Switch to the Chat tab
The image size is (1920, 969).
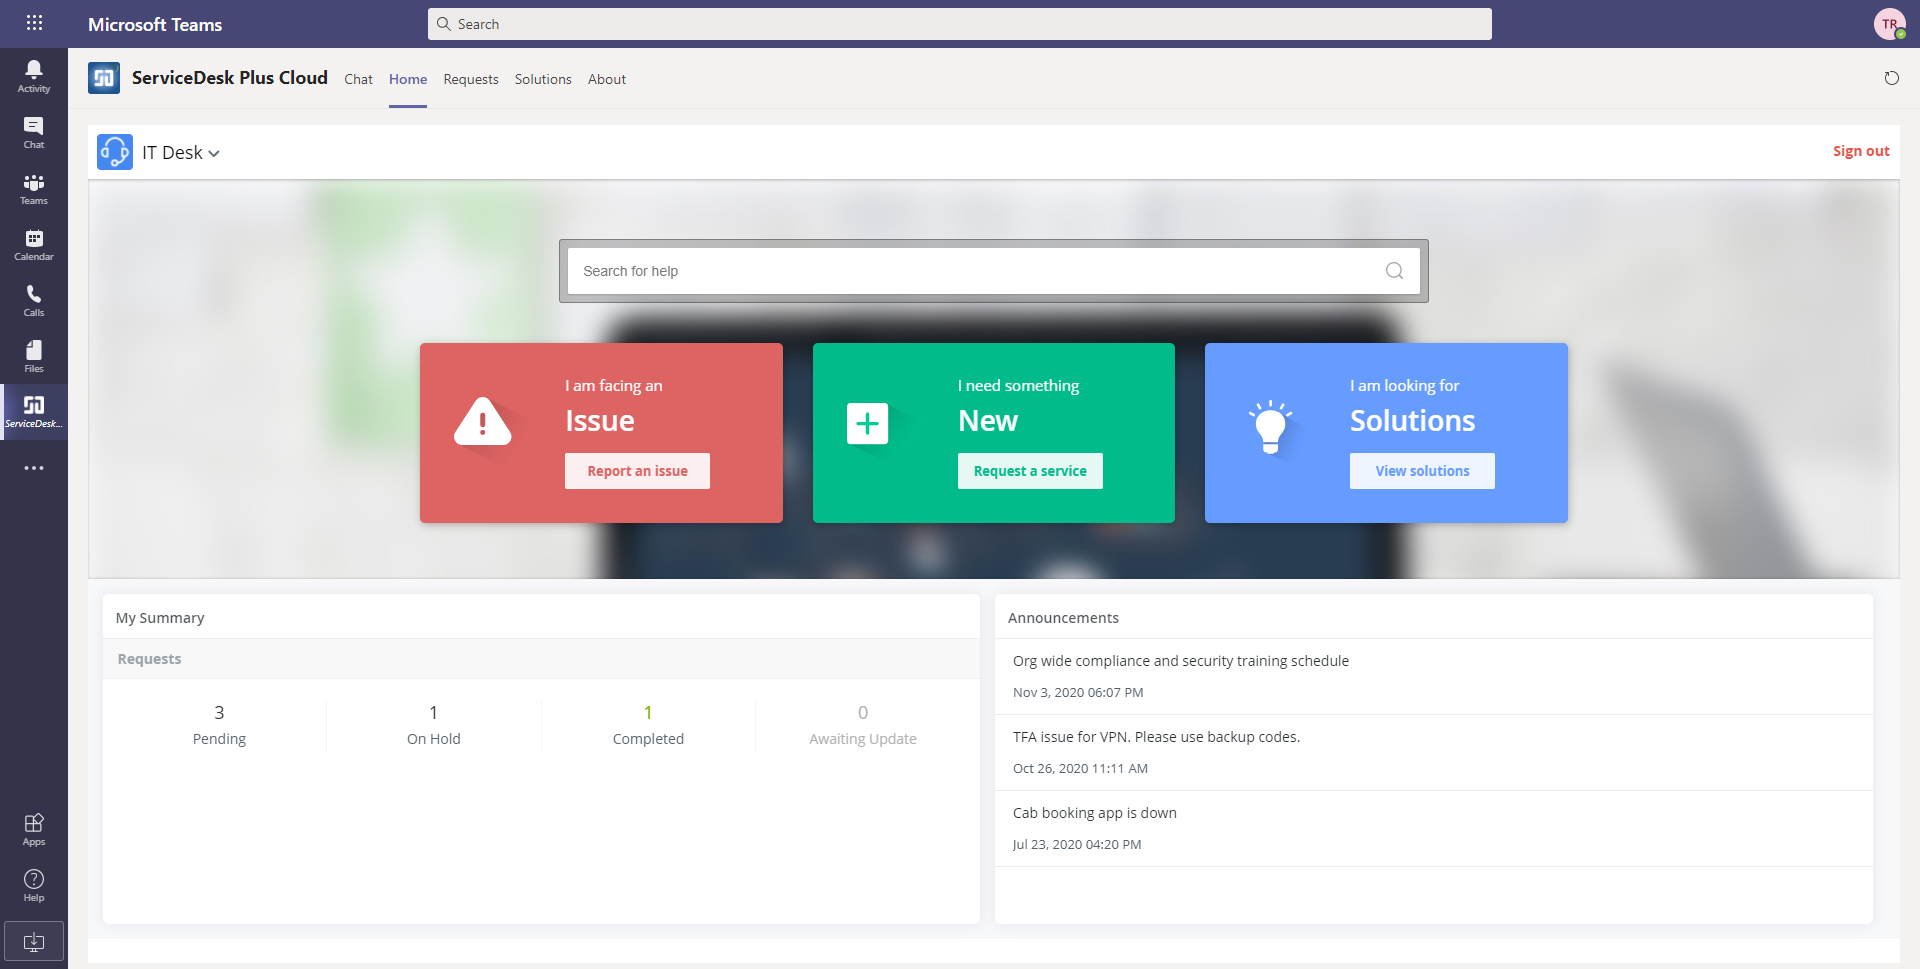[x=358, y=79]
